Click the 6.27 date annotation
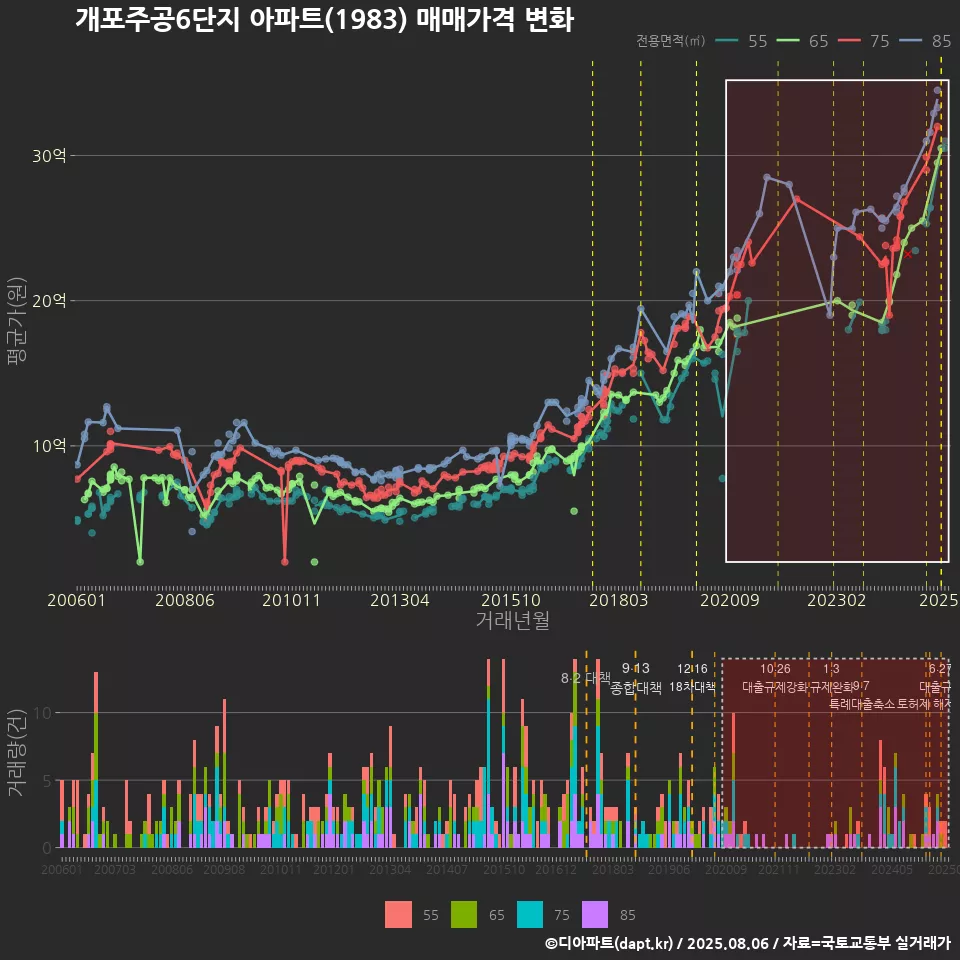This screenshot has height=960, width=960. [x=940, y=669]
